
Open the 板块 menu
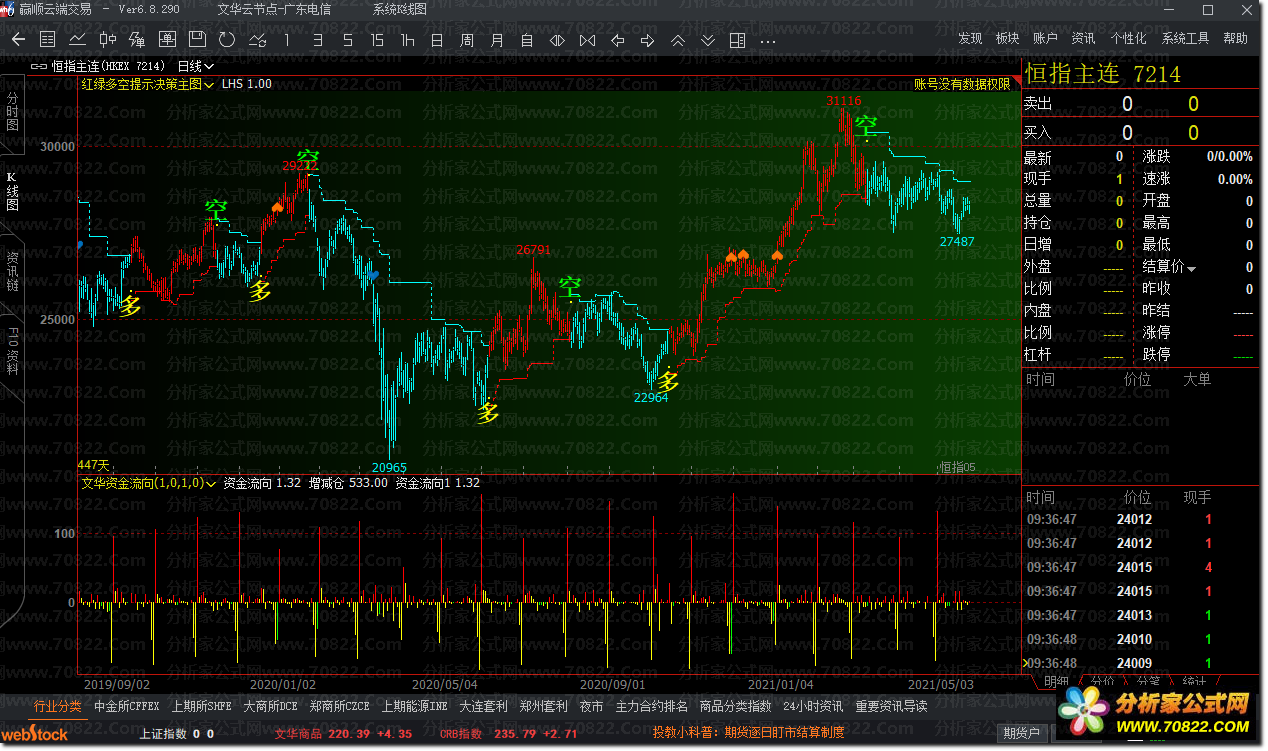pos(1007,38)
